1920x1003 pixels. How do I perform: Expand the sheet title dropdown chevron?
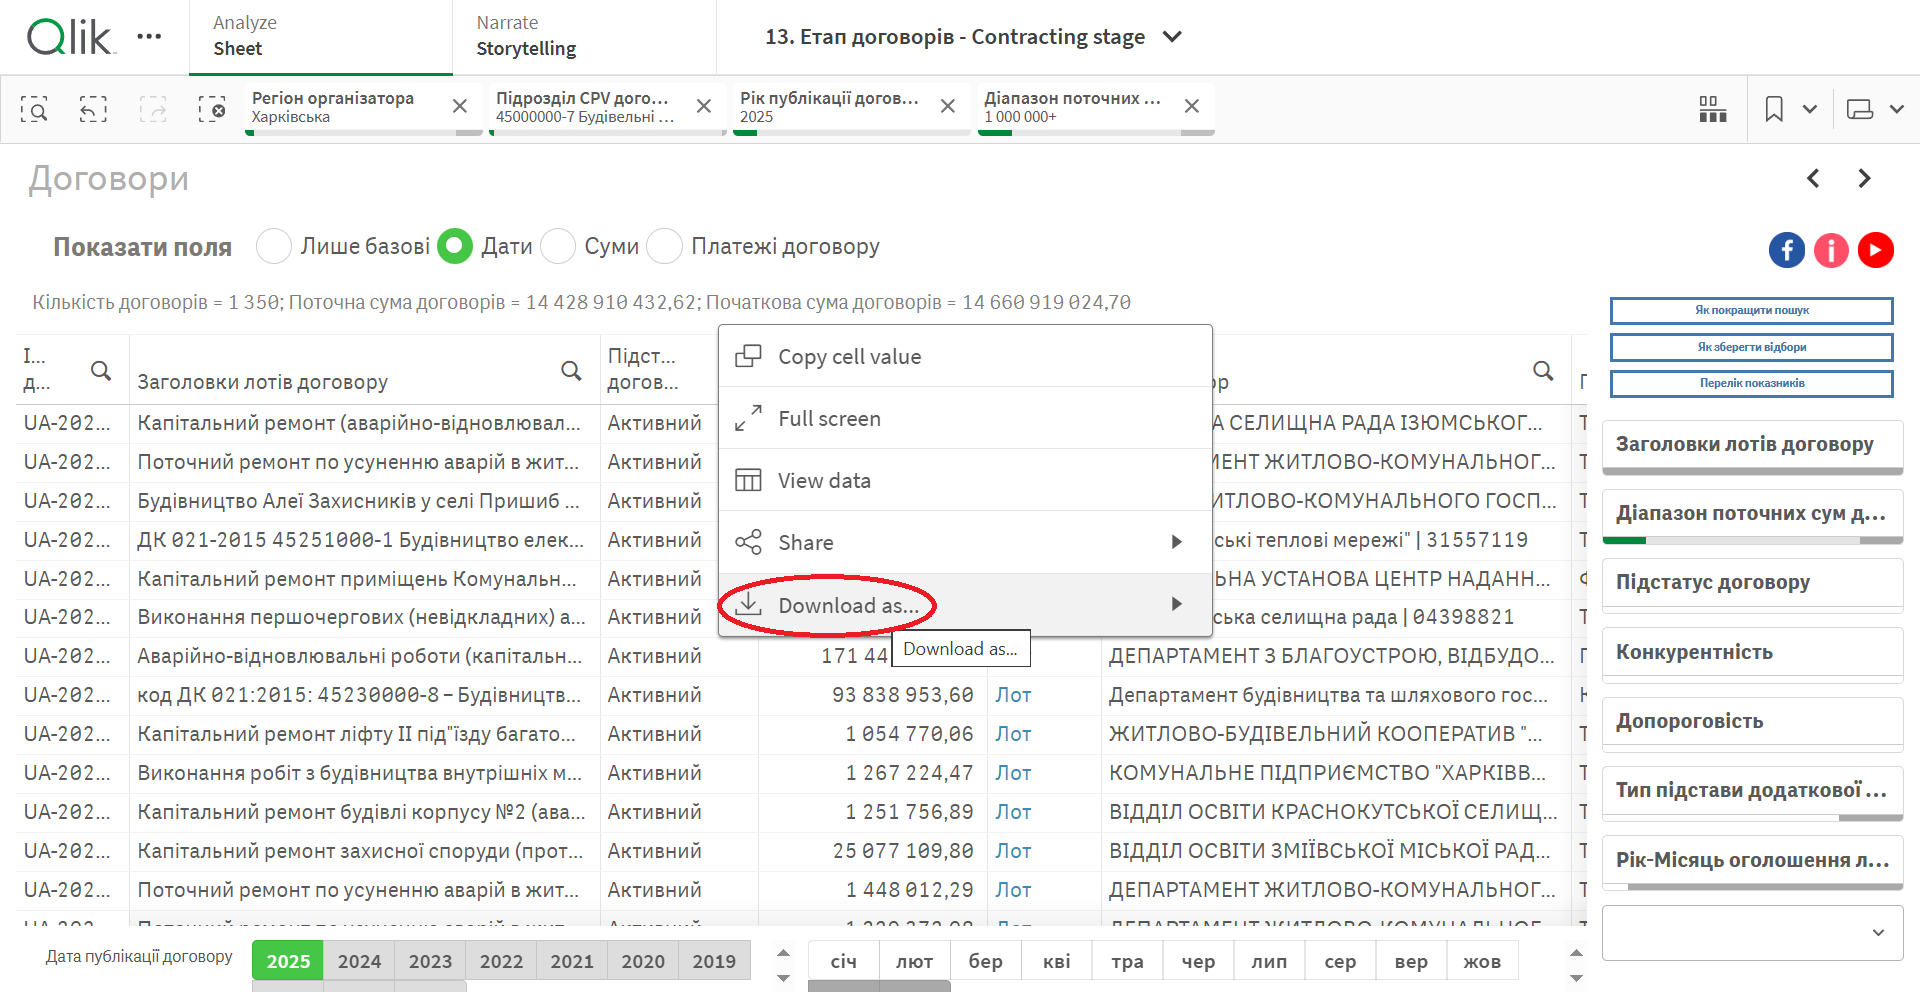pyautogui.click(x=1173, y=37)
